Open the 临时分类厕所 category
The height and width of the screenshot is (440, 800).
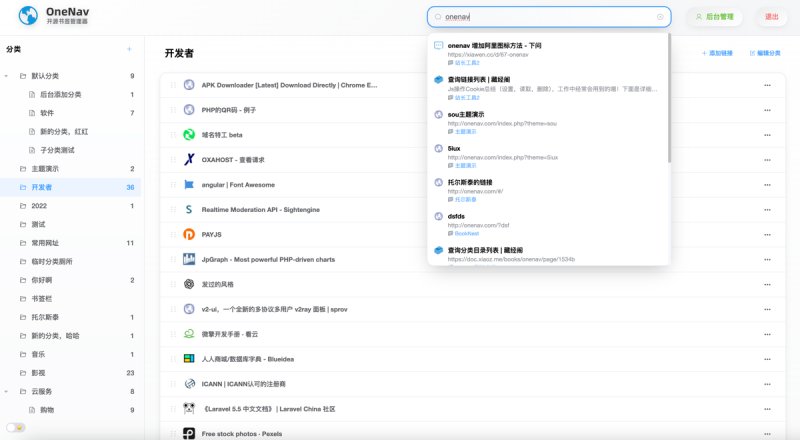pyautogui.click(x=52, y=261)
